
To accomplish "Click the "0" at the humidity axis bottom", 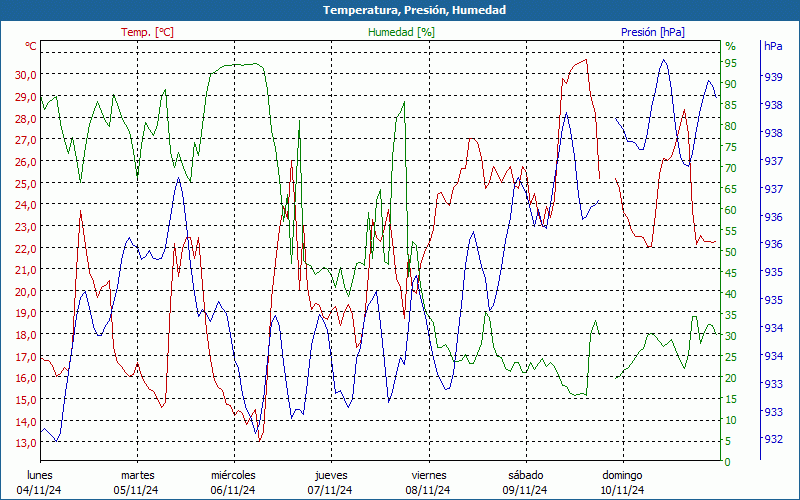I will (x=728, y=462).
